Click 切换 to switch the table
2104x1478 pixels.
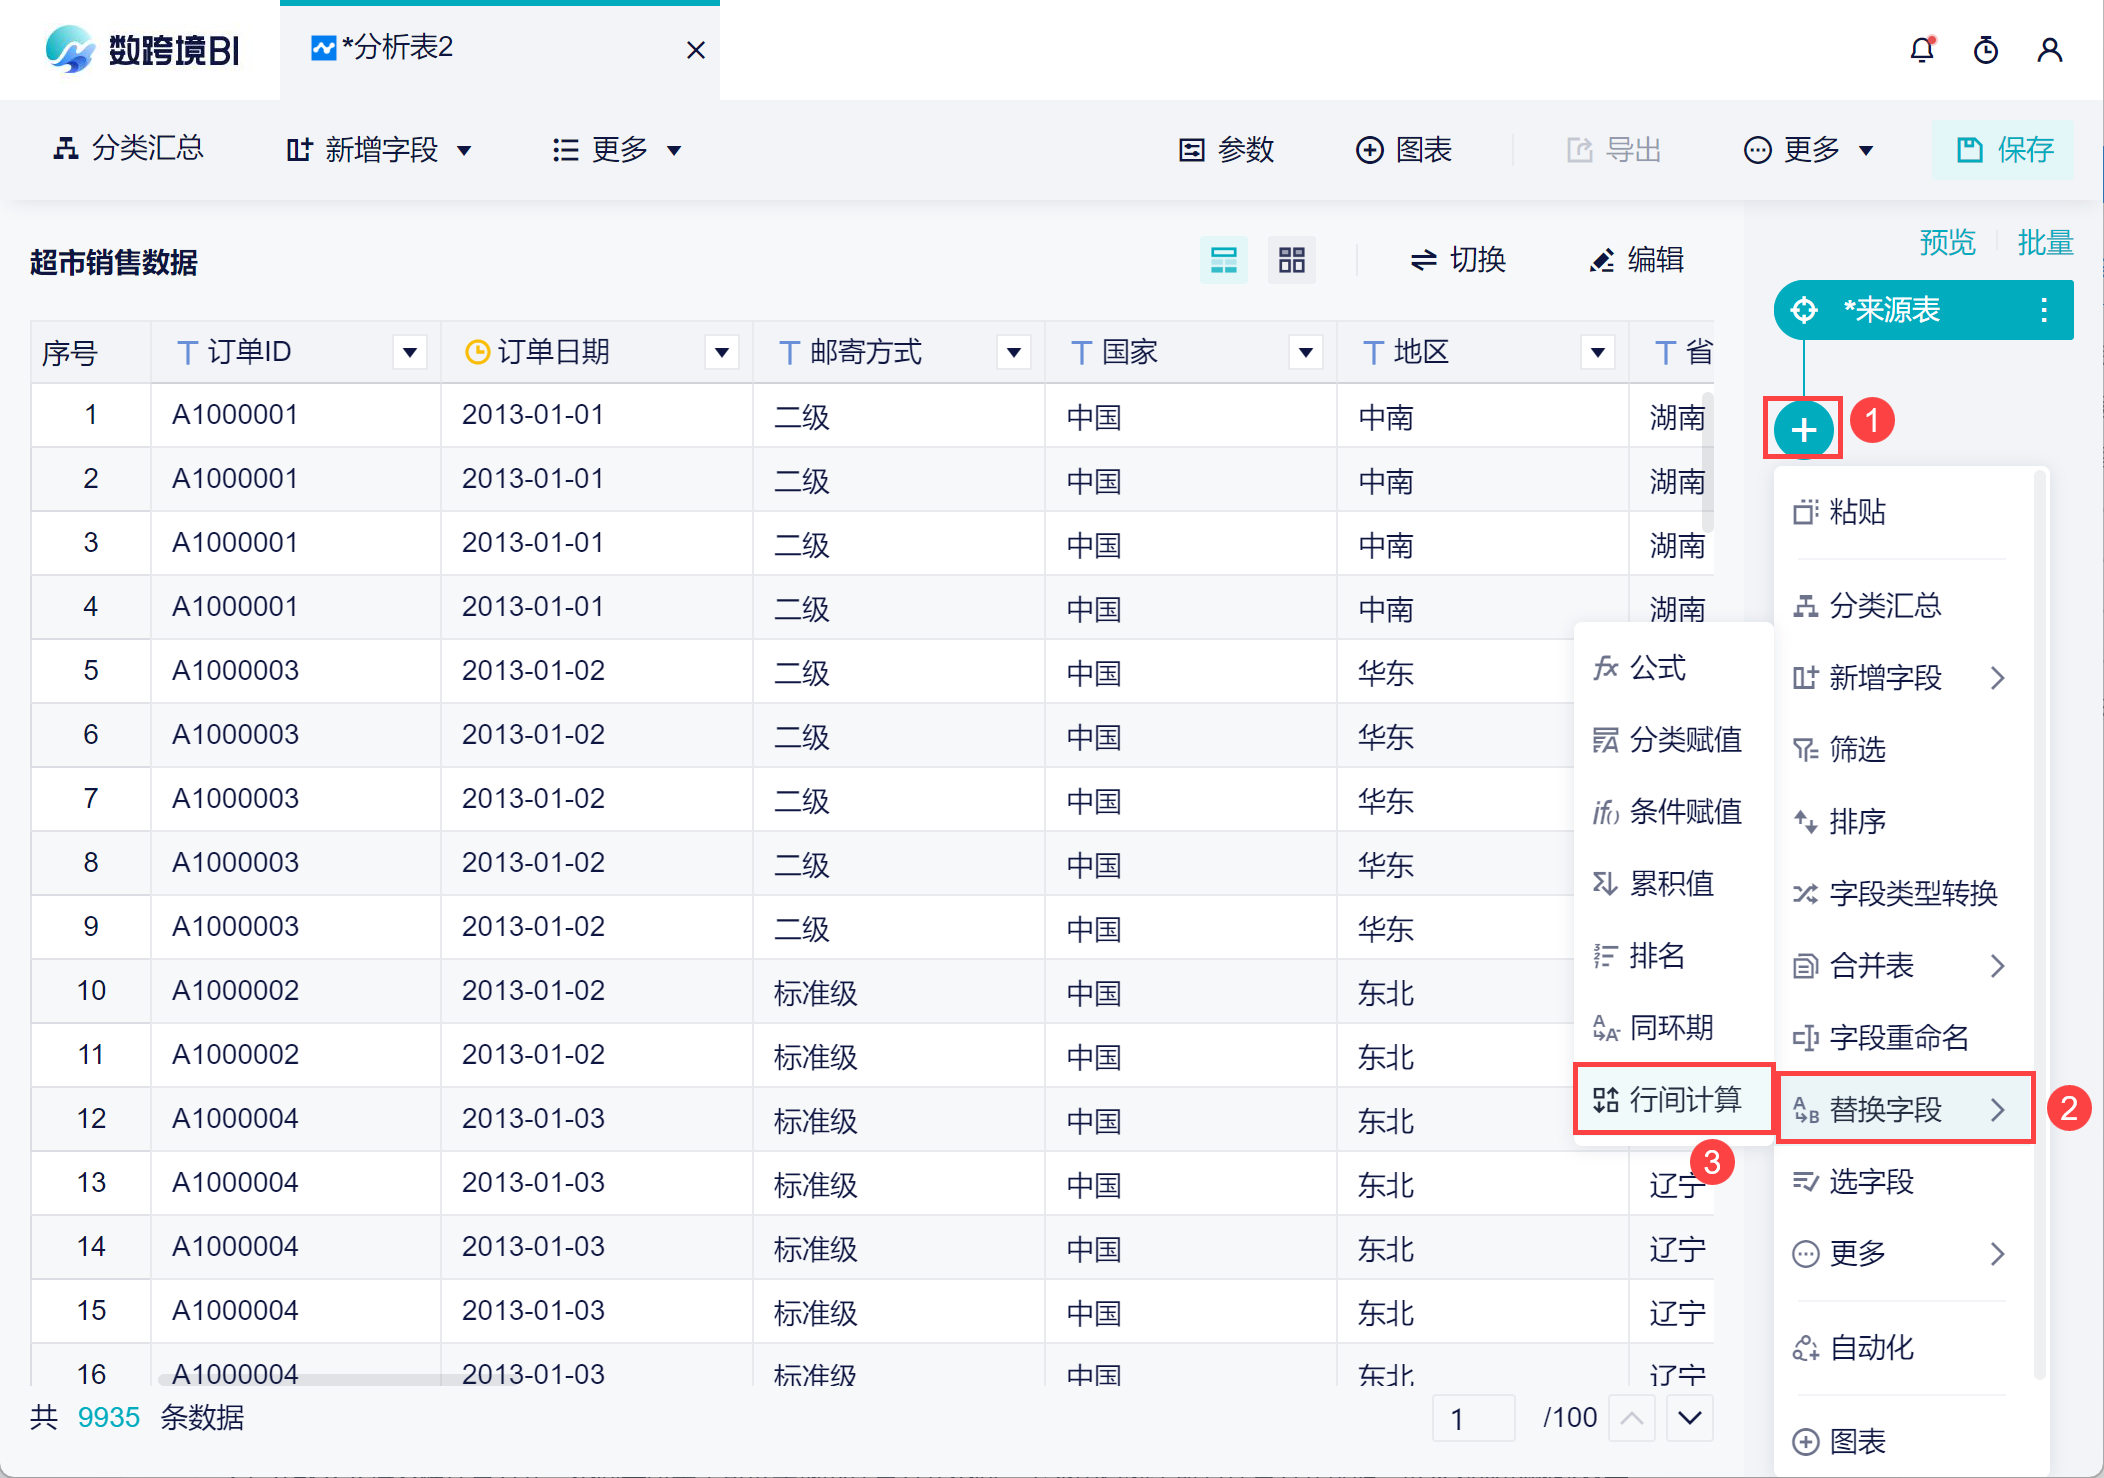point(1458,260)
